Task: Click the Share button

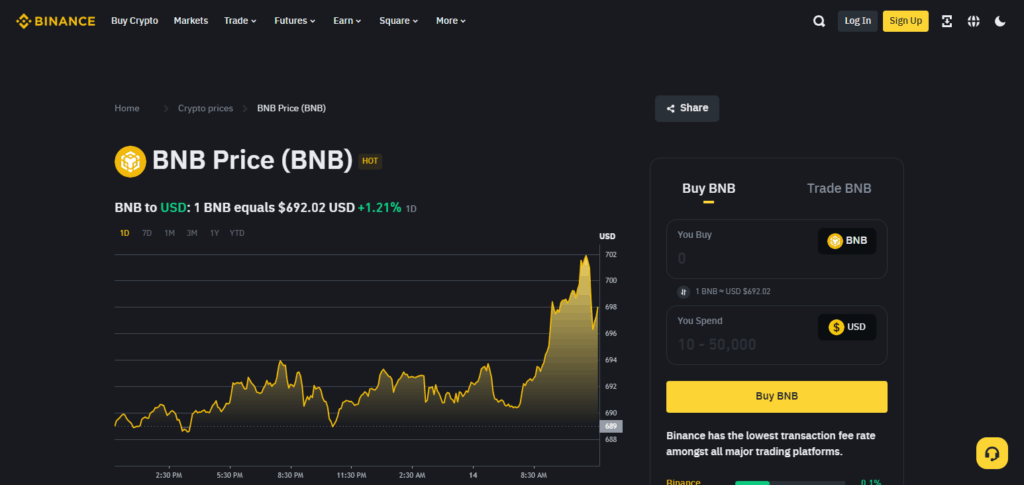Action: point(687,108)
